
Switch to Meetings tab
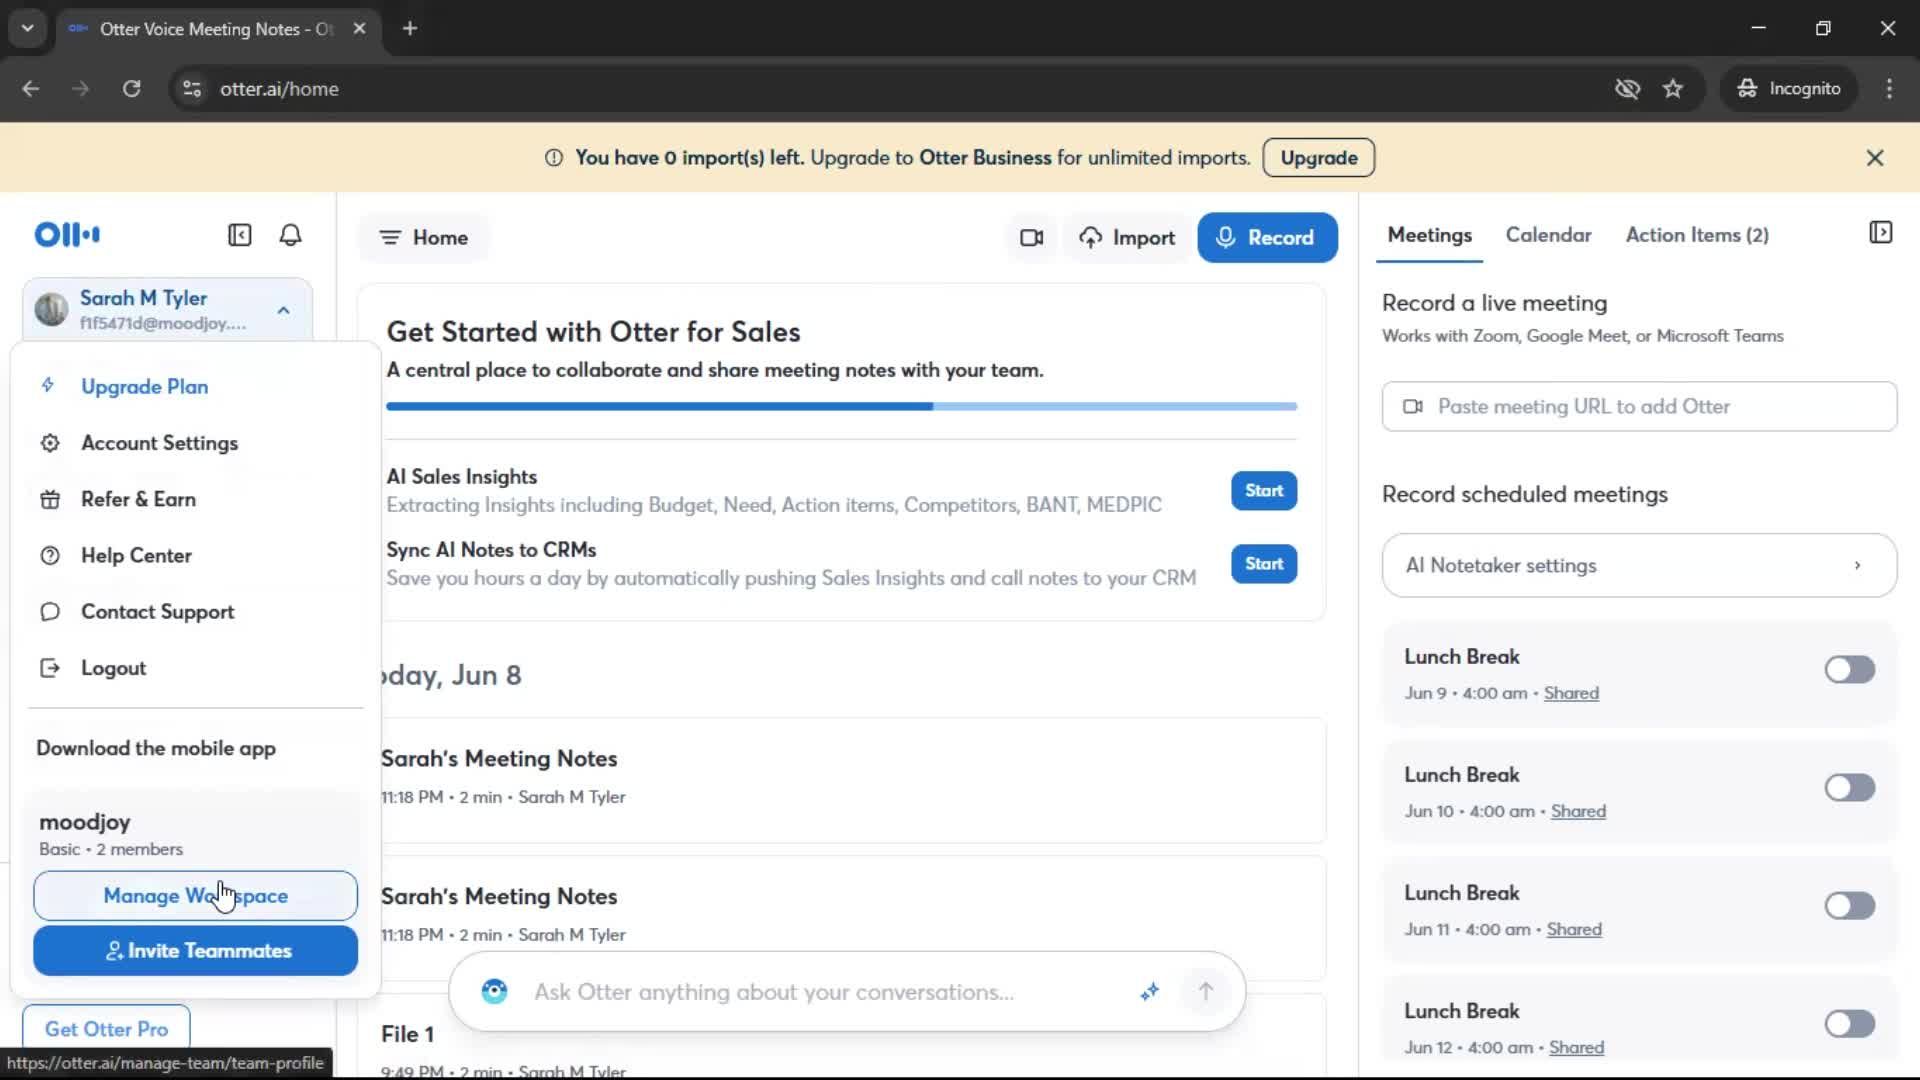(x=1429, y=235)
